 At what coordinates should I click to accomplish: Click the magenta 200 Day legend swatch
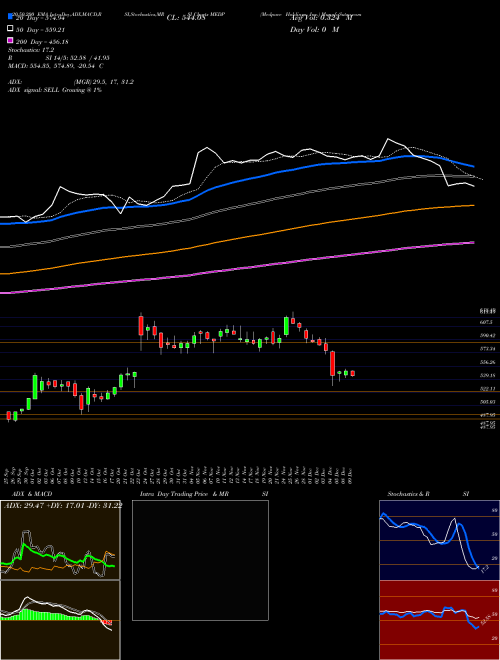(10, 41)
